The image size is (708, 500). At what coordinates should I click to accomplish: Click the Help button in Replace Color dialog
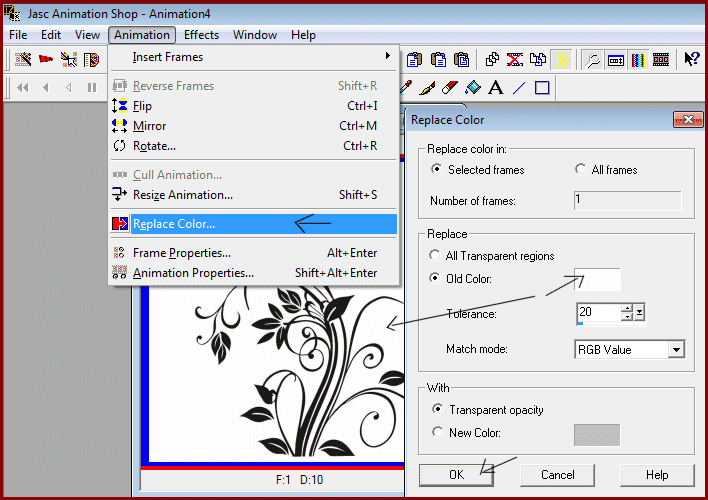[x=657, y=475]
